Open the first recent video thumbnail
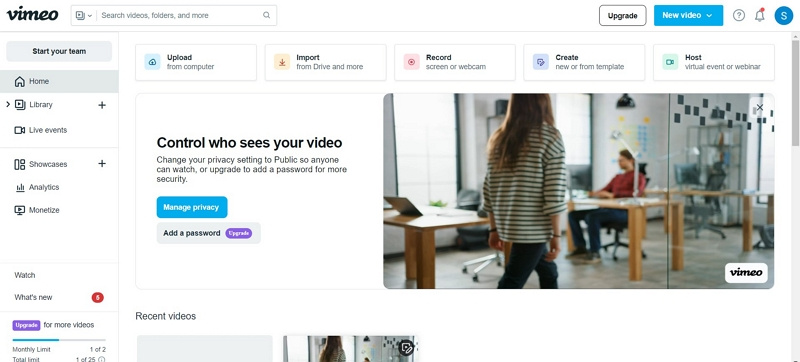This screenshot has width=800, height=362. coord(205,349)
